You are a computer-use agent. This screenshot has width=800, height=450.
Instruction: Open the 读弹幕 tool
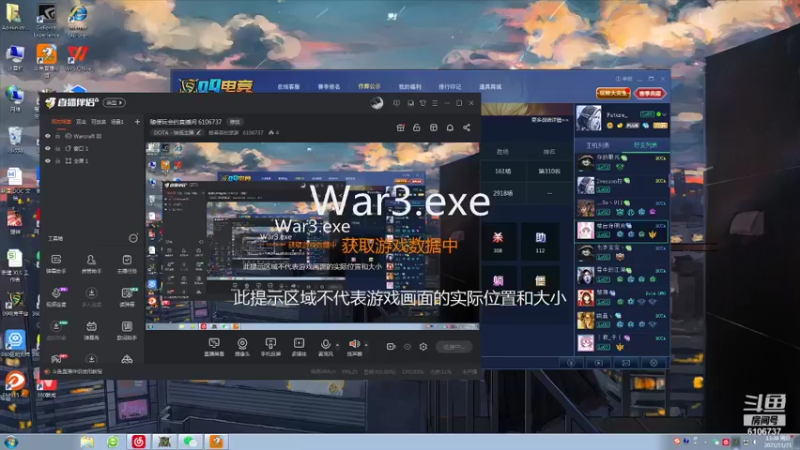click(127, 297)
